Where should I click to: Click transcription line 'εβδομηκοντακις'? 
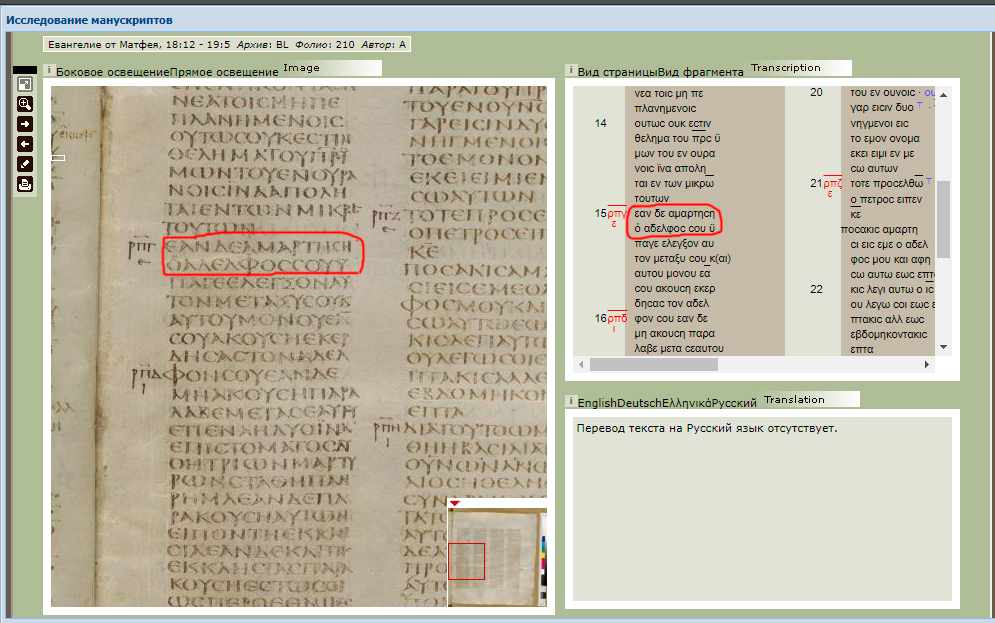click(x=888, y=334)
